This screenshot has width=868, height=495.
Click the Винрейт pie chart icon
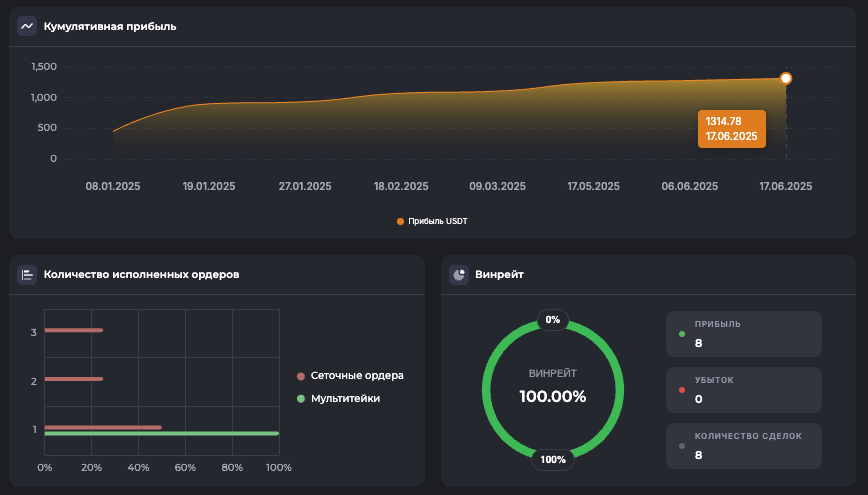click(459, 274)
